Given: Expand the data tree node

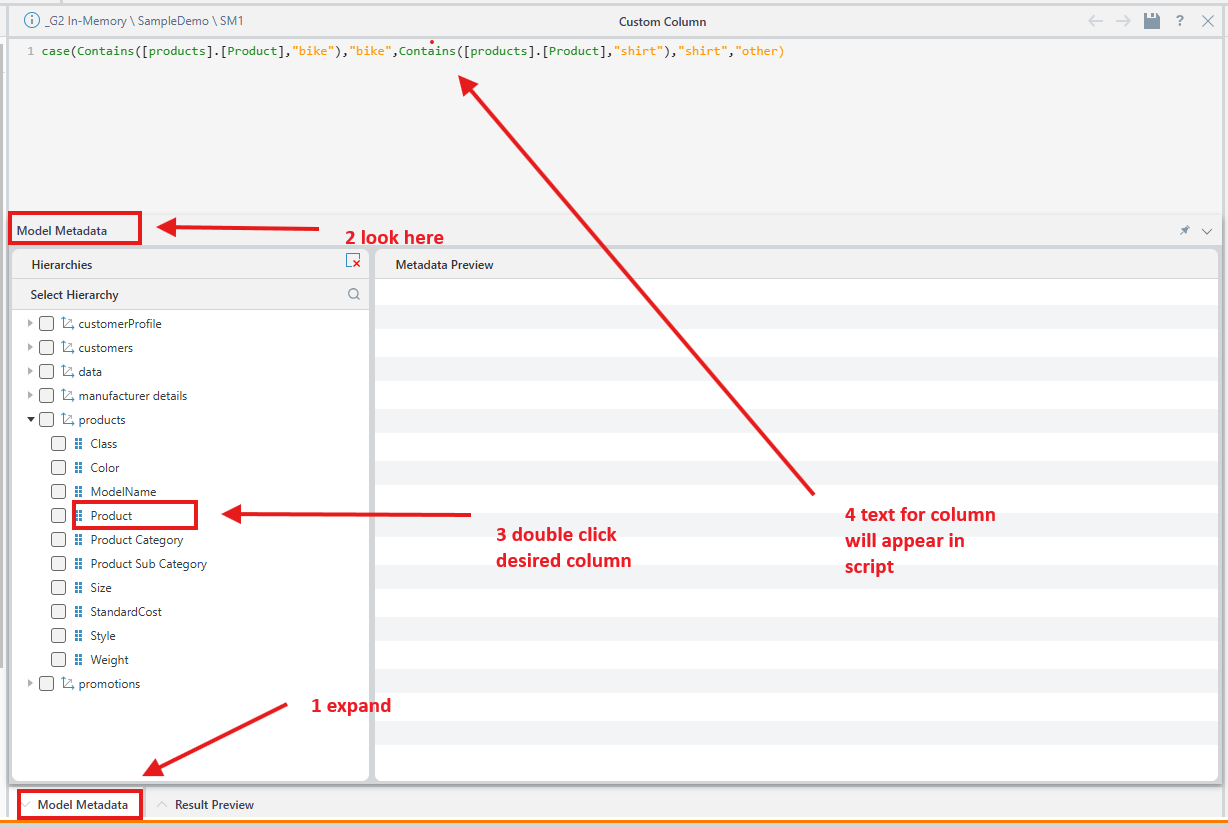Looking at the screenshot, I should (x=30, y=372).
